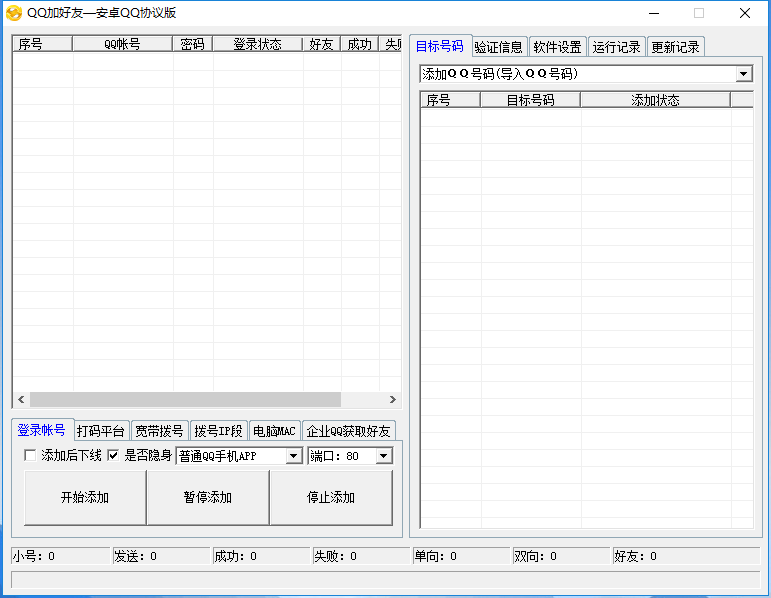Click the account list right scroll arrow
Viewport: 771px width, 598px height.
(x=392, y=399)
